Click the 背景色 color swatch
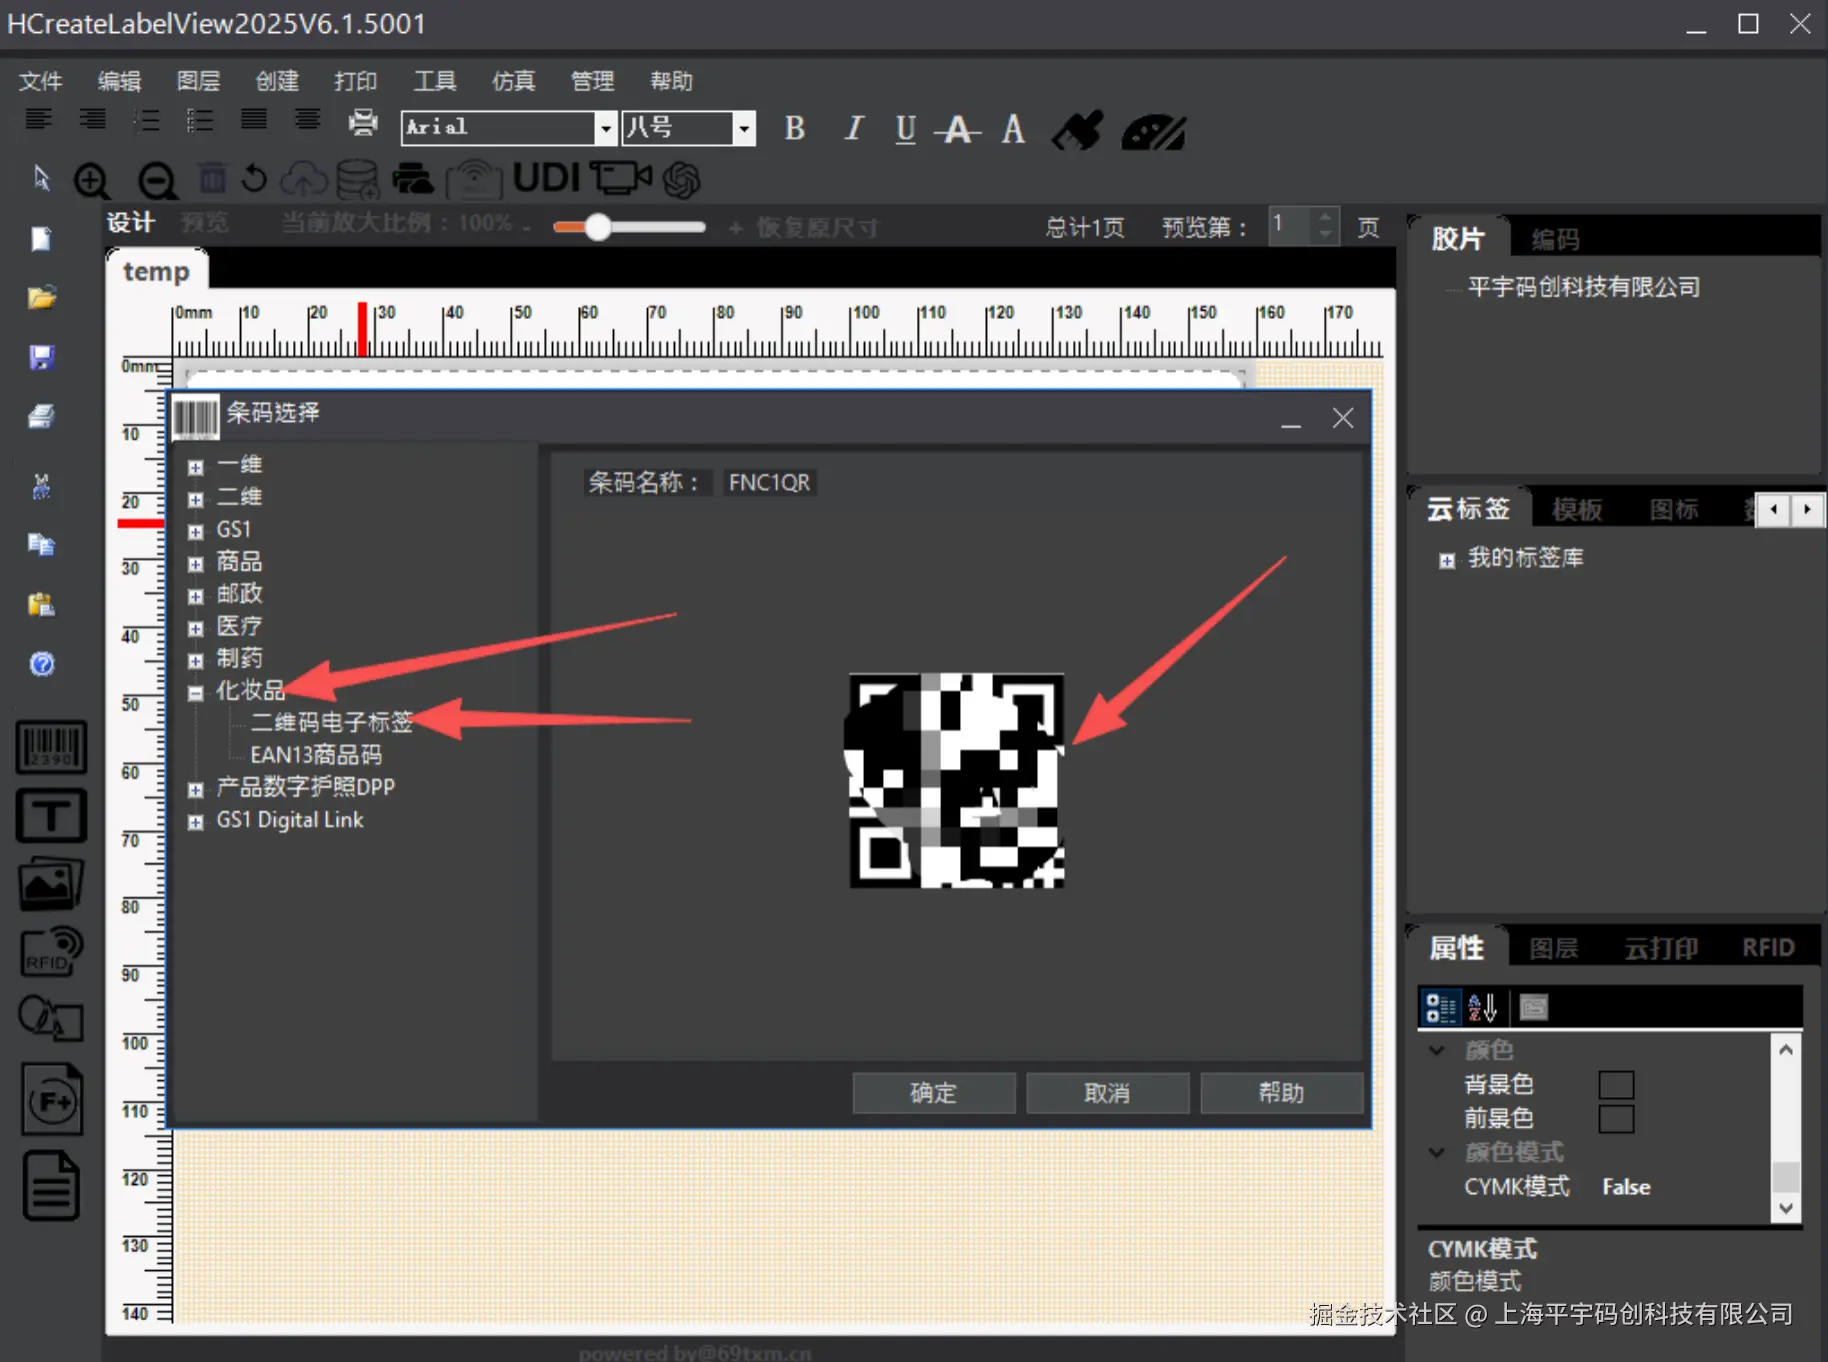This screenshot has height=1362, width=1828. [x=1616, y=1084]
